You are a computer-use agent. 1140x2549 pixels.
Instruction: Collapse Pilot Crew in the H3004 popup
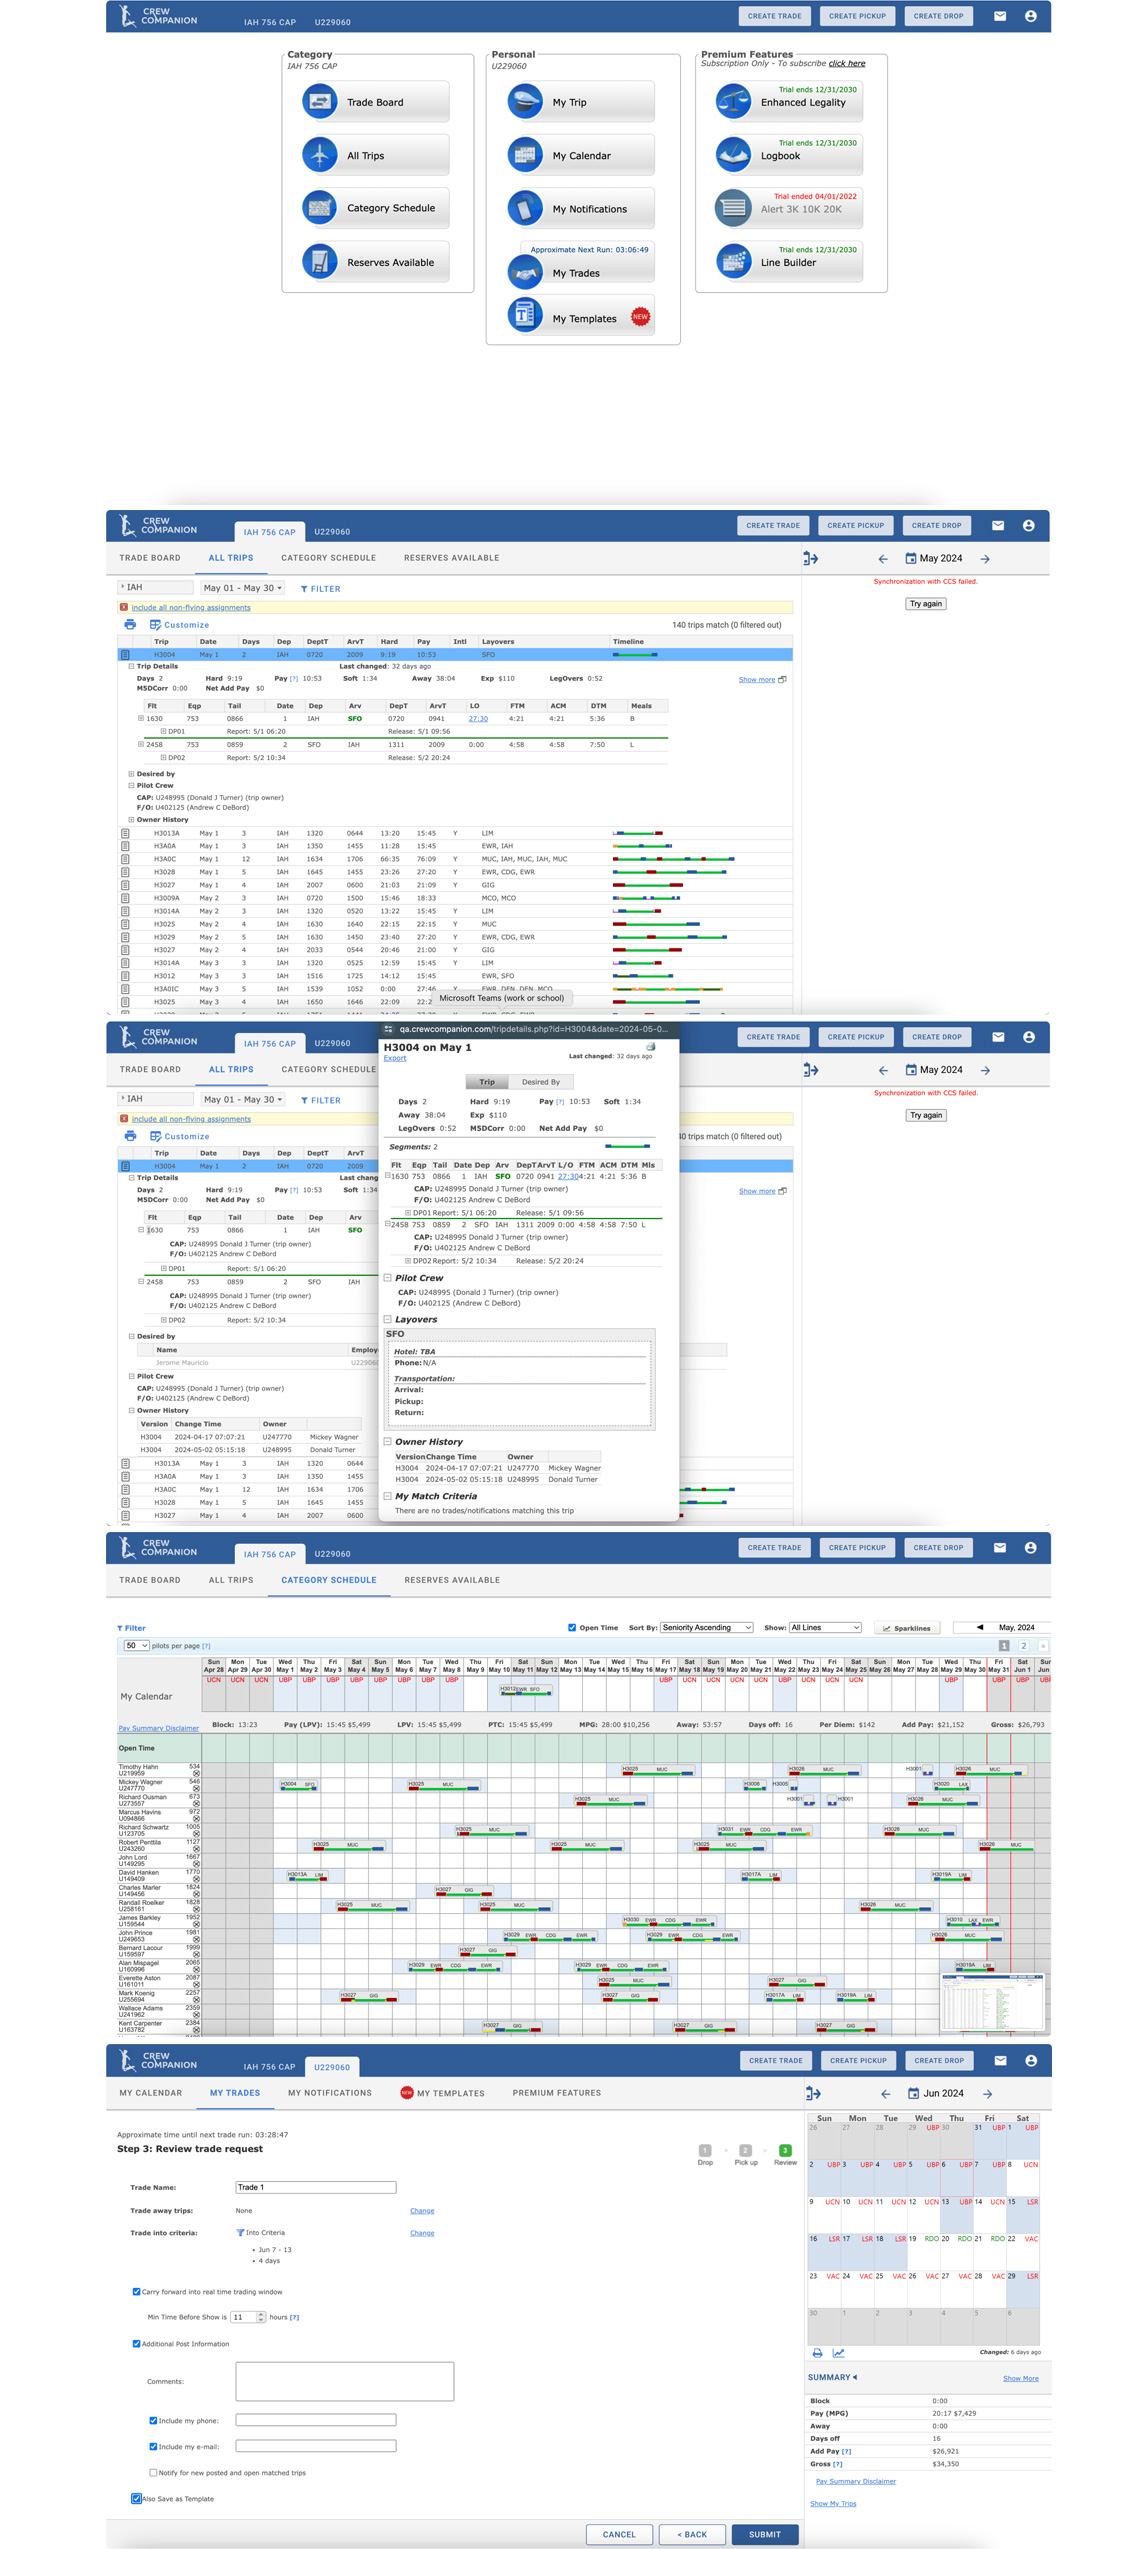point(388,1277)
